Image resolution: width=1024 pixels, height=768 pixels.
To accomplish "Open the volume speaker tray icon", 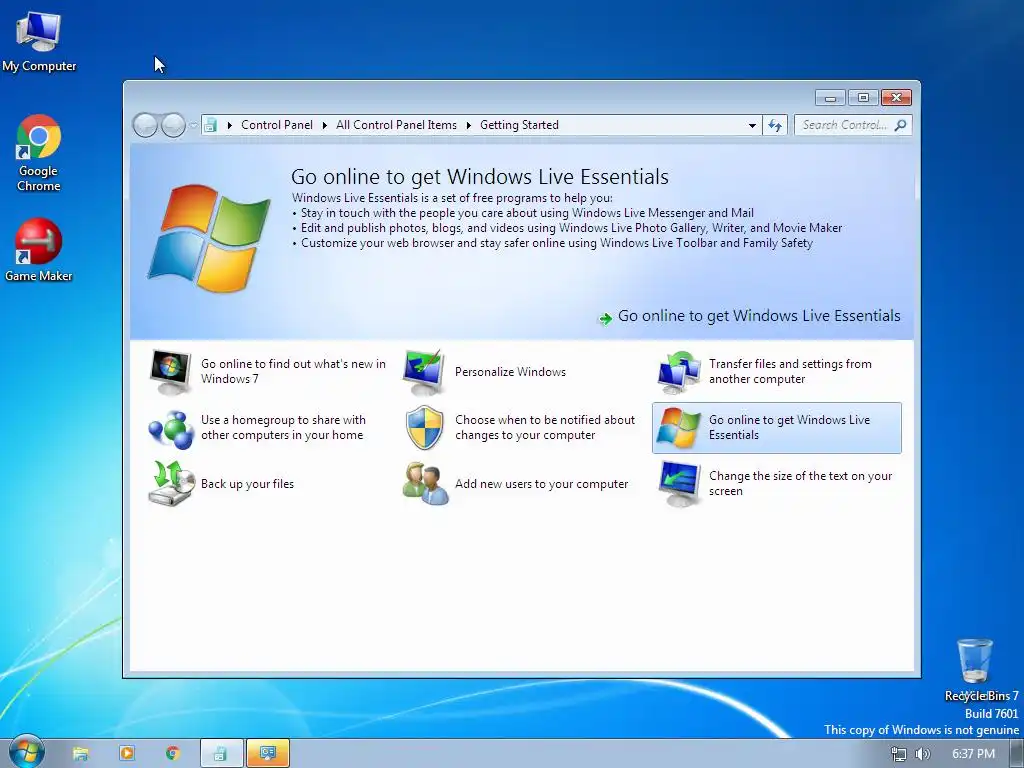I will 922,754.
